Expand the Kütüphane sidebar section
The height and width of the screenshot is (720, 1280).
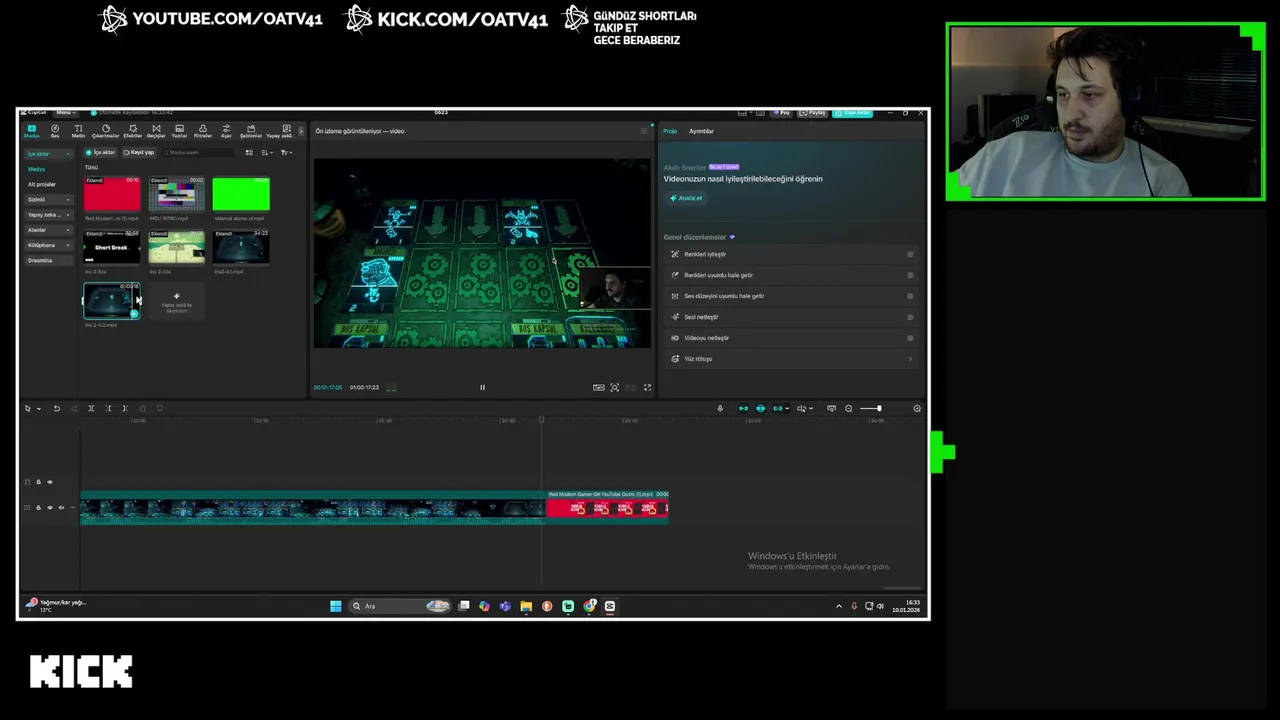click(x=49, y=245)
